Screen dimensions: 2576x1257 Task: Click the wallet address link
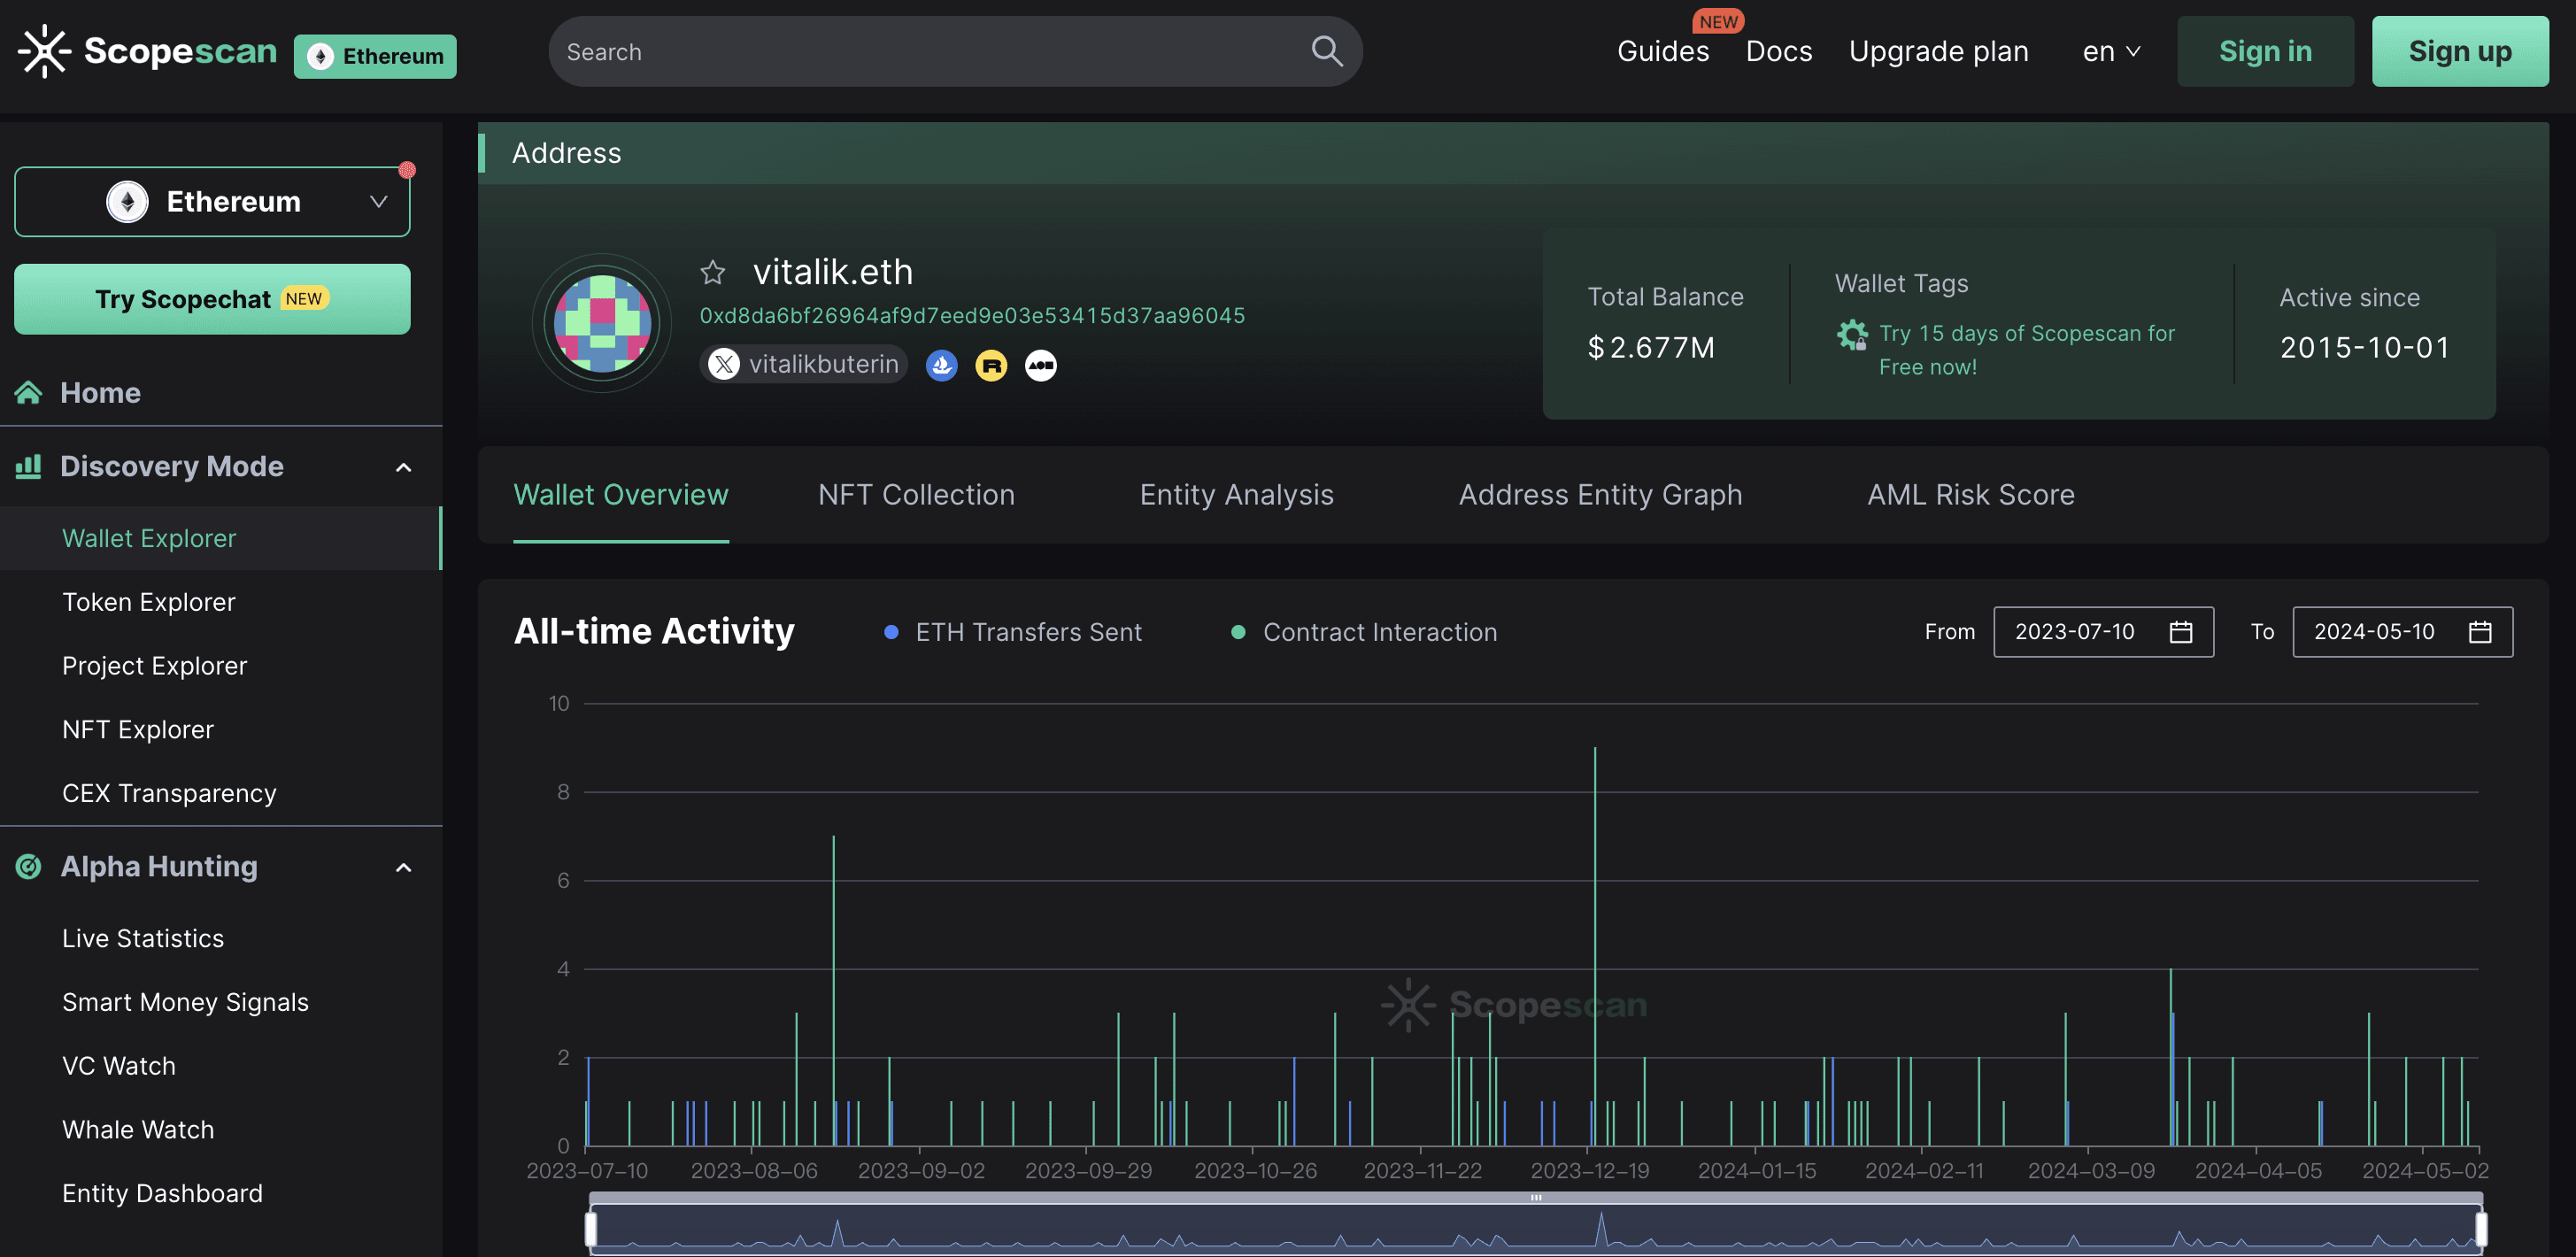click(971, 316)
